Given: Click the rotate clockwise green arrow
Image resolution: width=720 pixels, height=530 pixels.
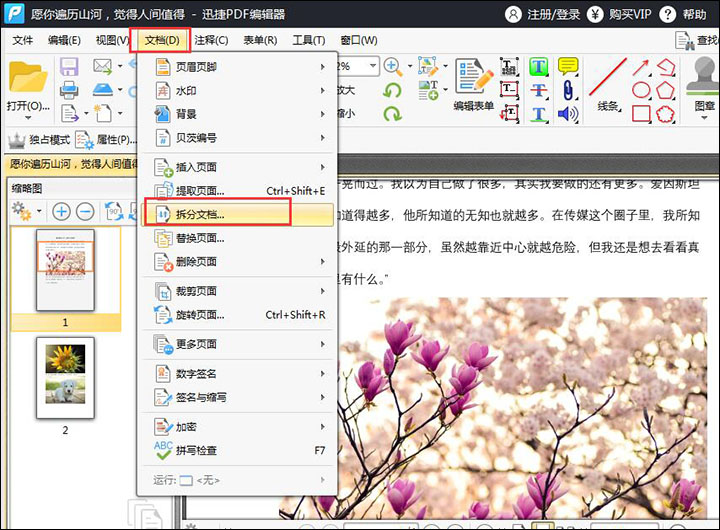Looking at the screenshot, I should [x=392, y=113].
